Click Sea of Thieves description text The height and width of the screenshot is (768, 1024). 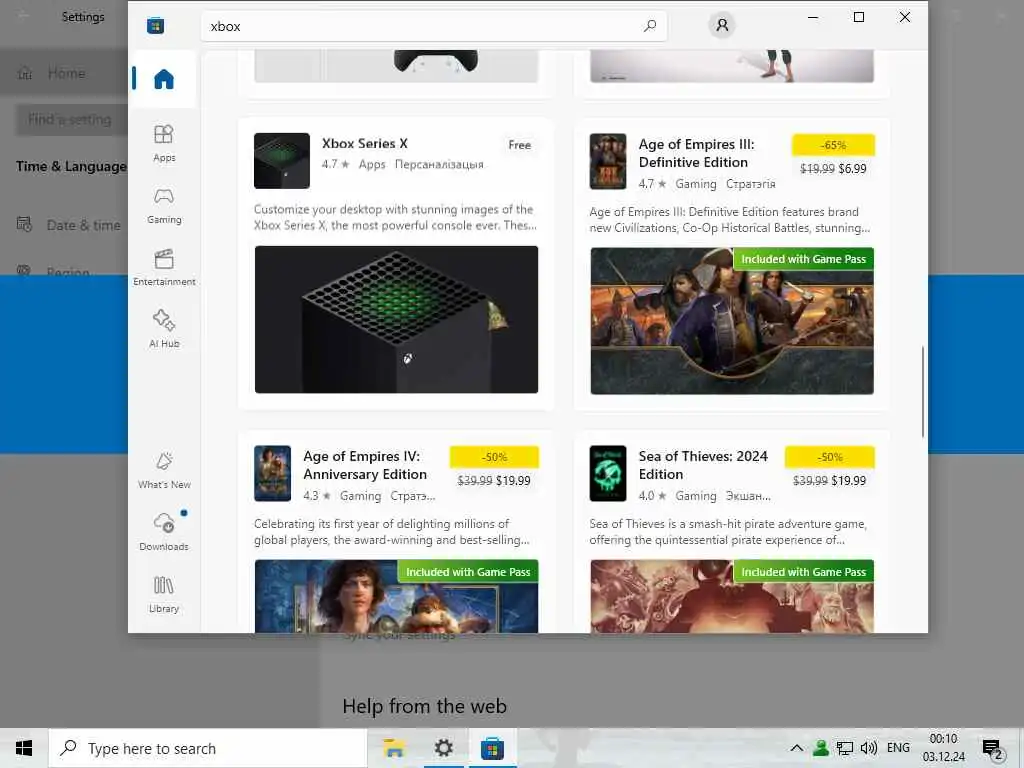click(x=728, y=532)
